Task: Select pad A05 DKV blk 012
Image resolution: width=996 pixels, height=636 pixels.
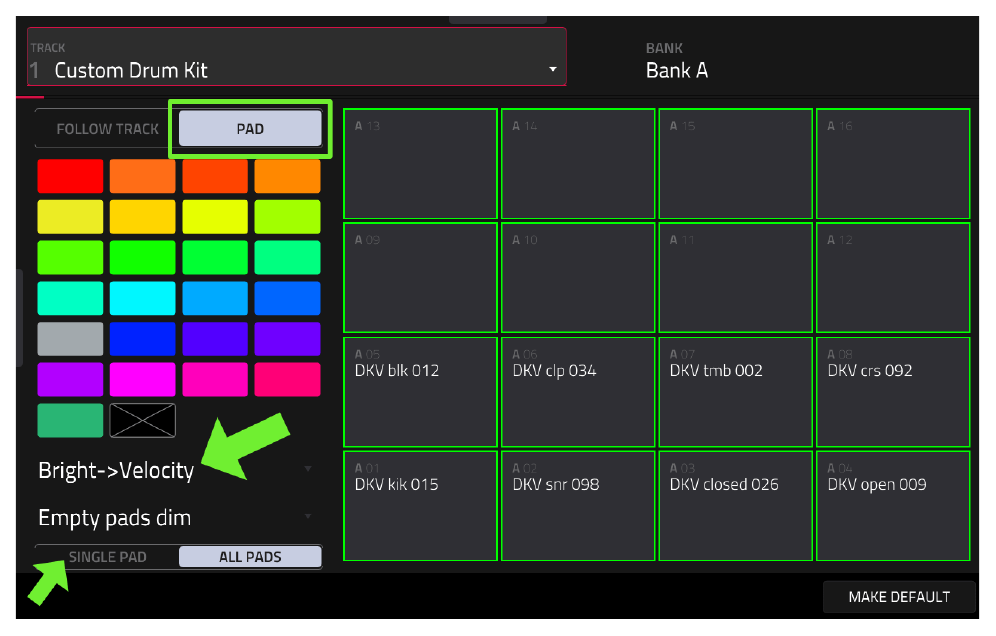Action: coord(421,392)
